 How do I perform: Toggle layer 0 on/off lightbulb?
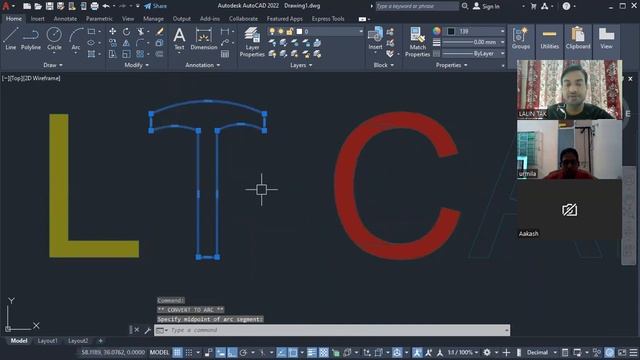point(272,31)
